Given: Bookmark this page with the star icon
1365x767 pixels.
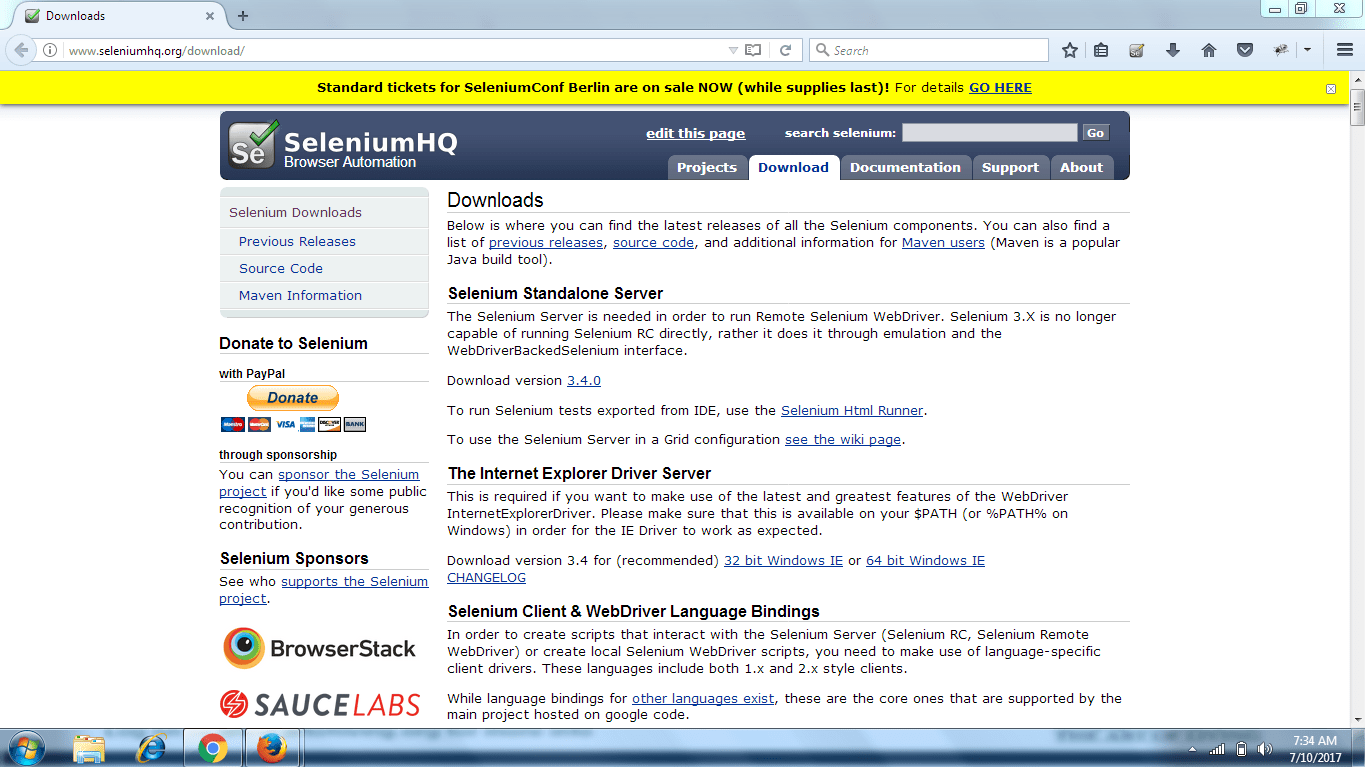Looking at the screenshot, I should click(x=1070, y=49).
